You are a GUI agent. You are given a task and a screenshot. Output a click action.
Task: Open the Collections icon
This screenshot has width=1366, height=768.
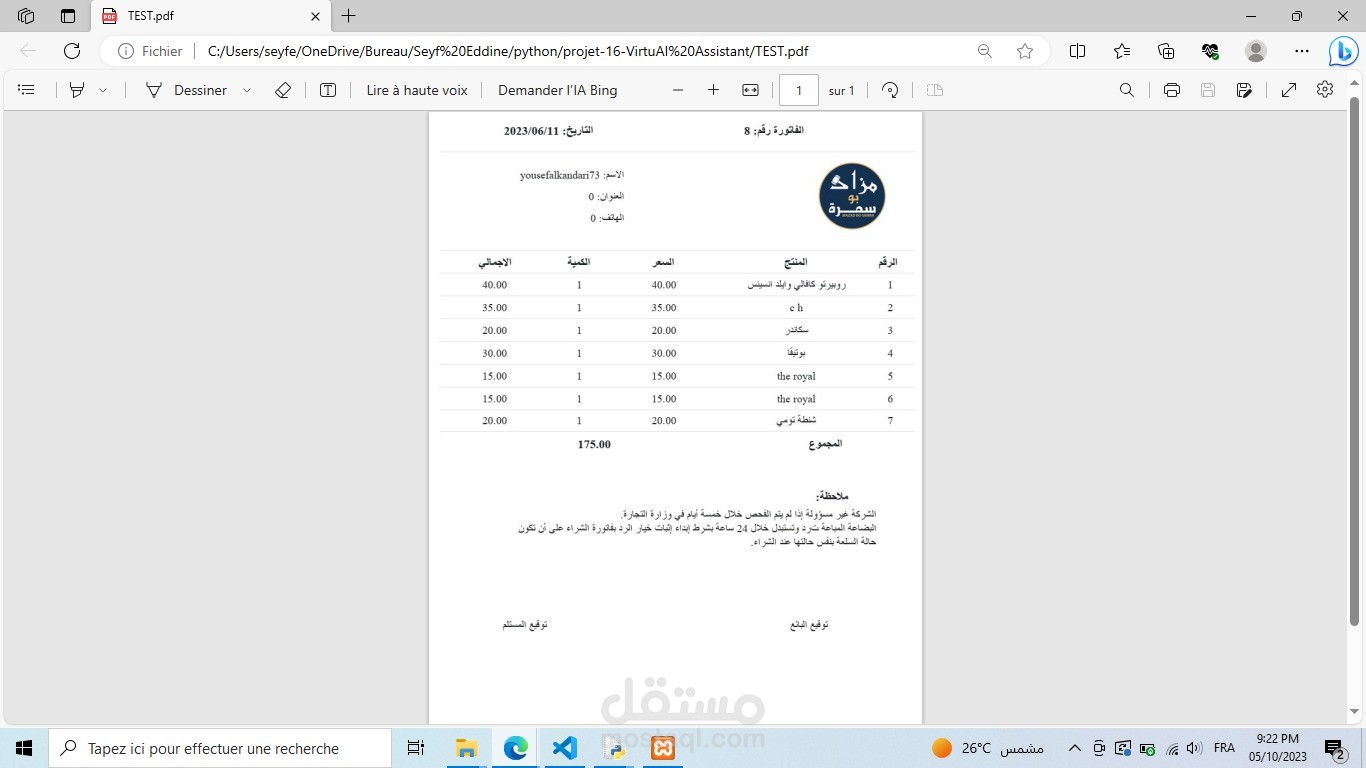[1166, 51]
